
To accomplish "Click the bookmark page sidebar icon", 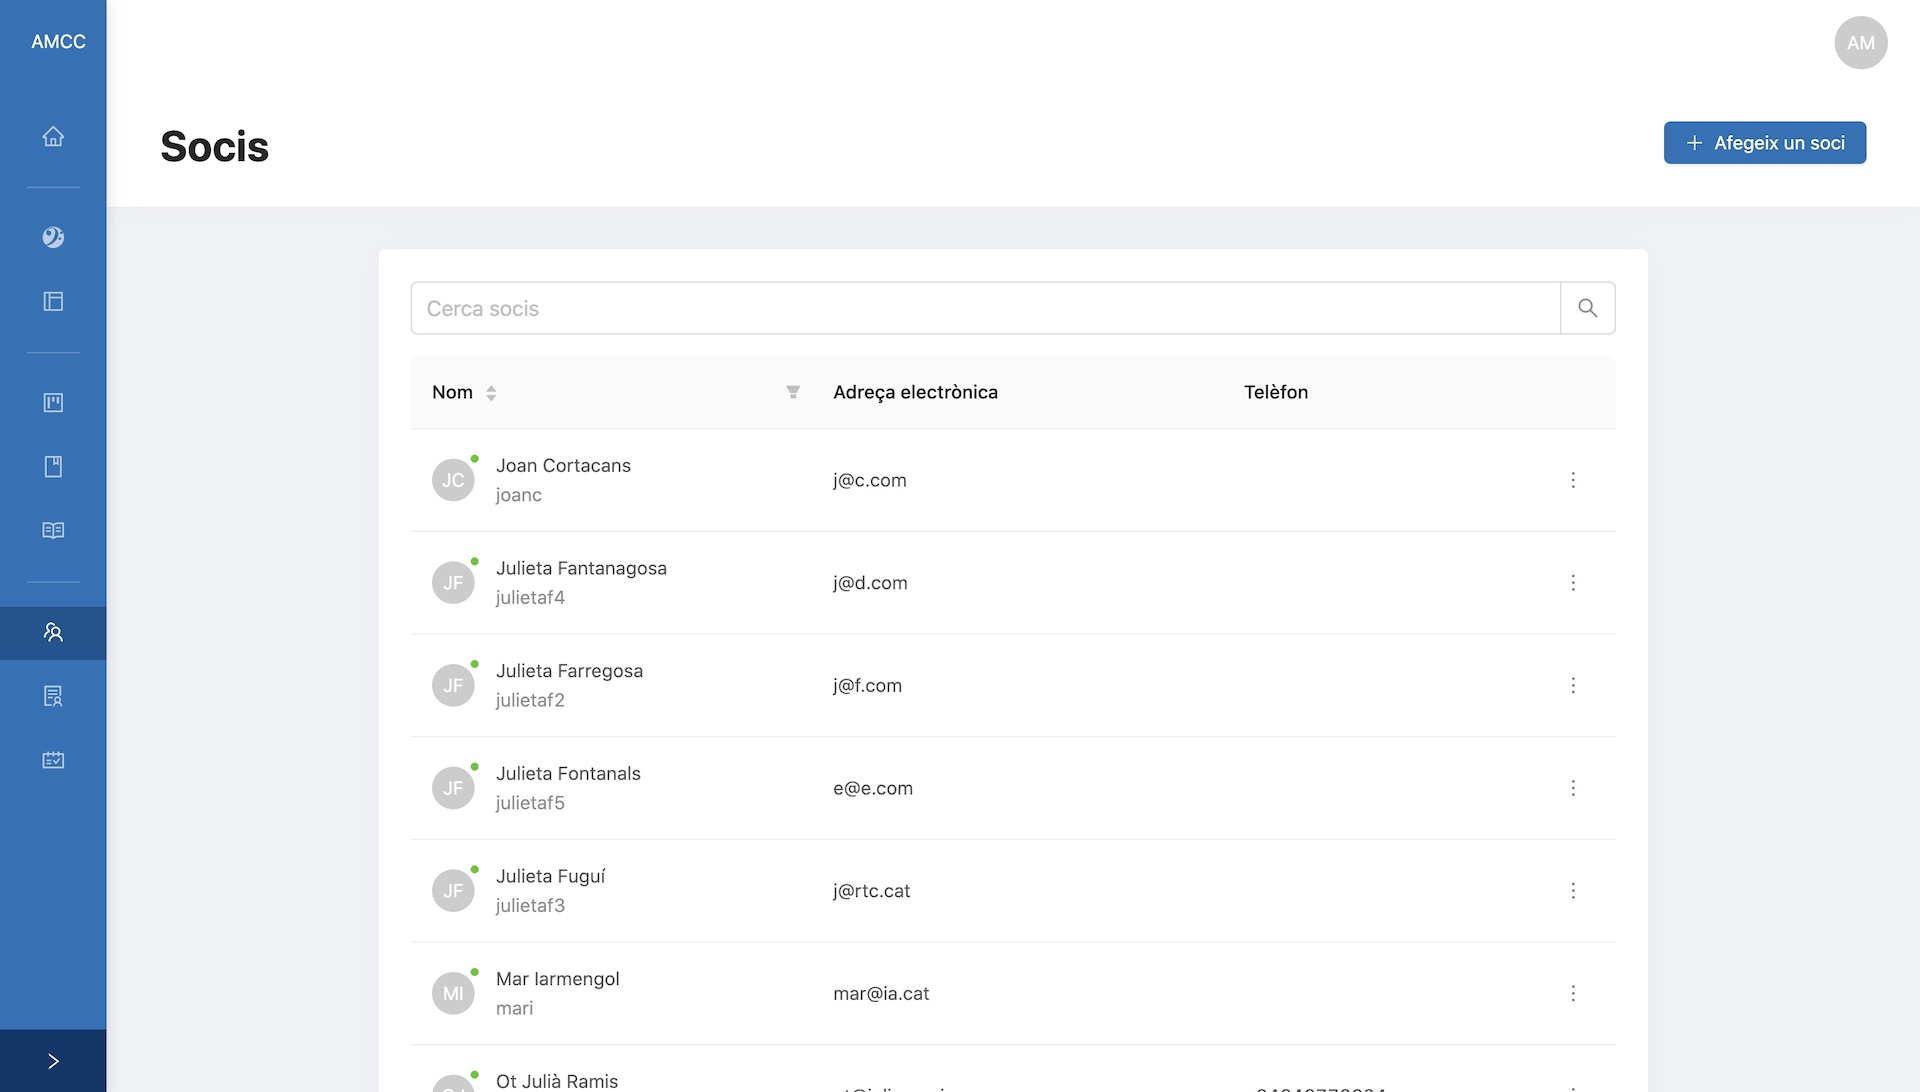I will pyautogui.click(x=53, y=466).
